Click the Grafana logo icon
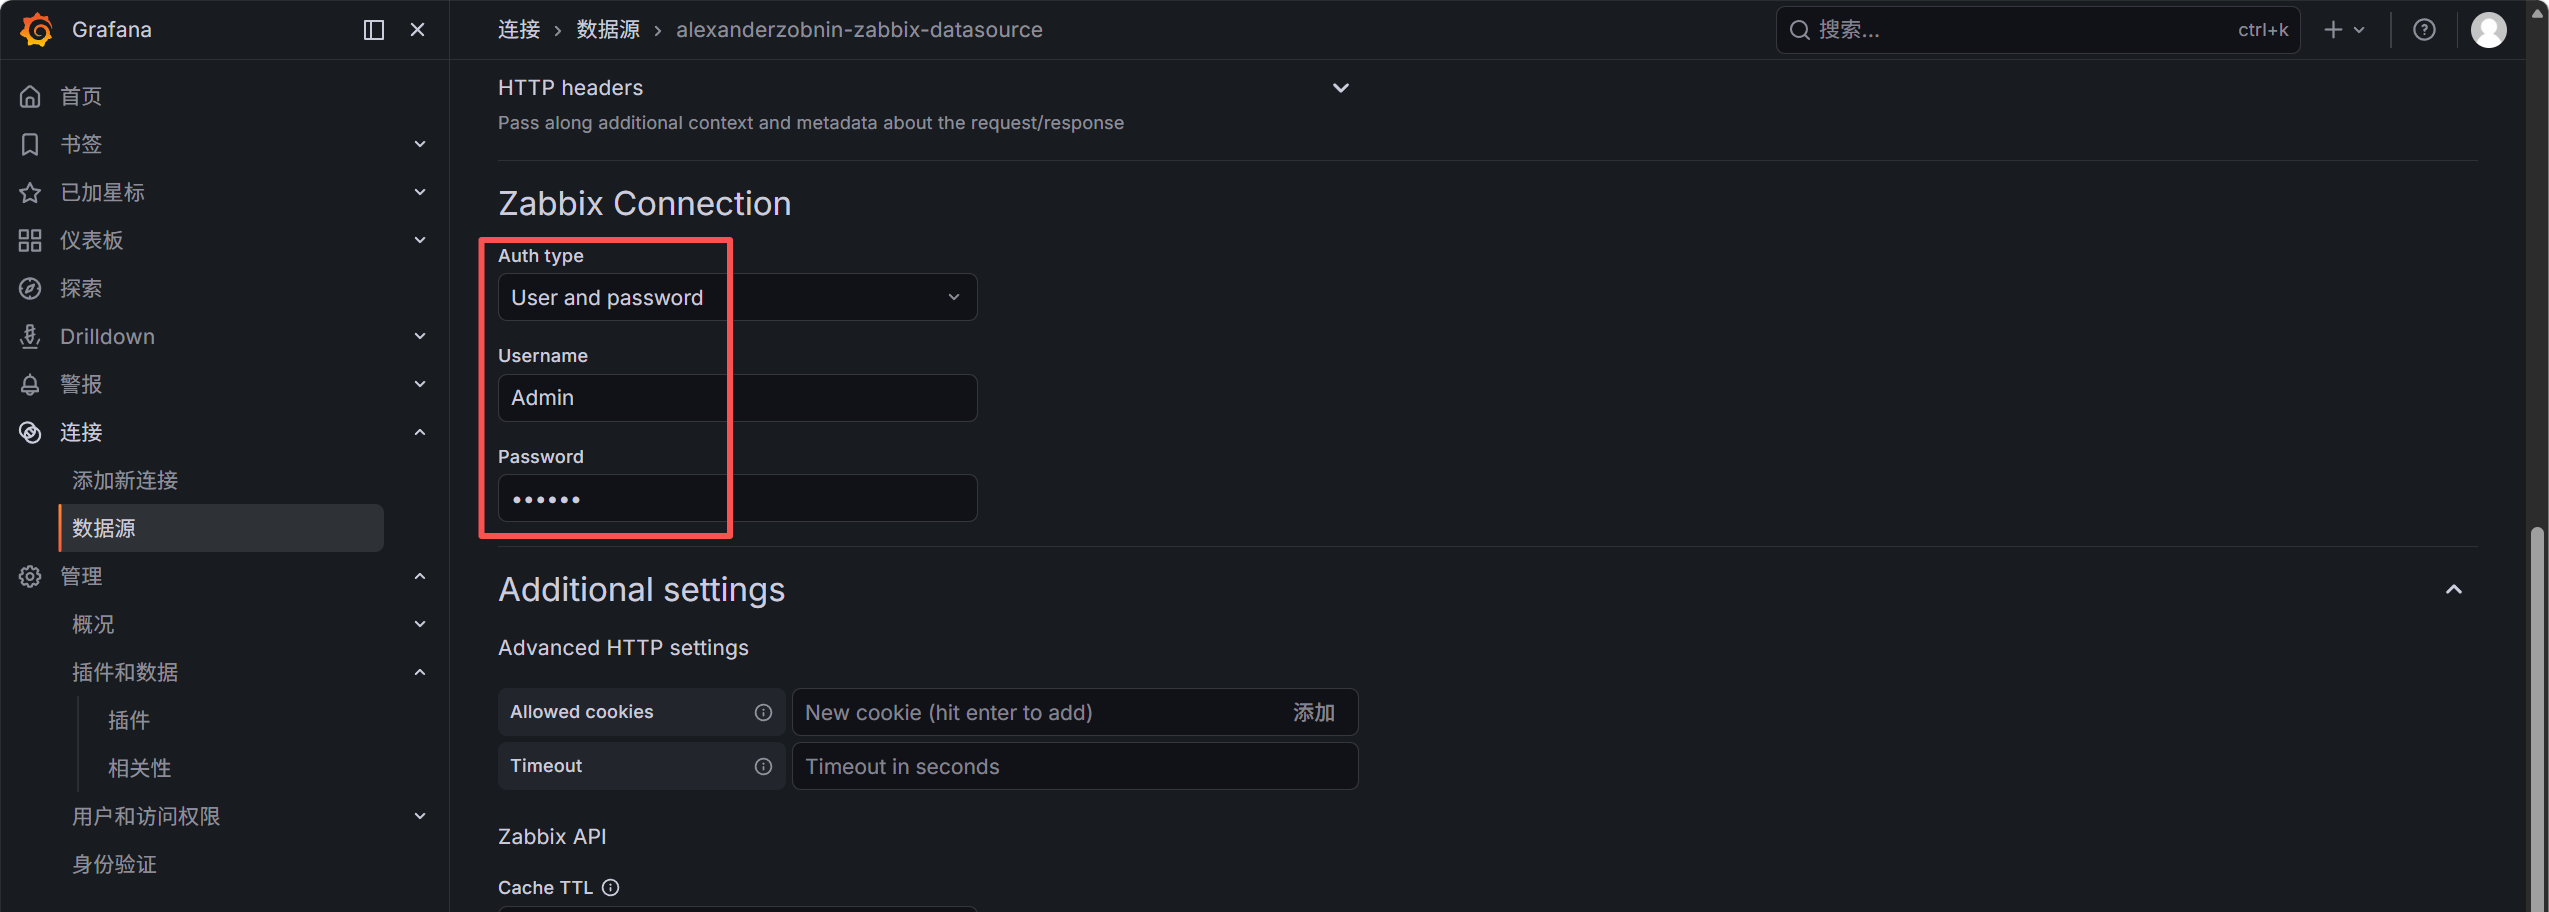This screenshot has width=2549, height=912. point(37,30)
